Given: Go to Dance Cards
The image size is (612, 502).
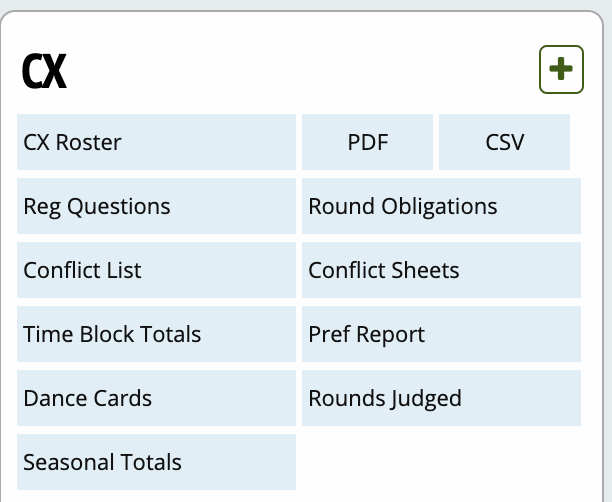Looking at the screenshot, I should pos(157,398).
